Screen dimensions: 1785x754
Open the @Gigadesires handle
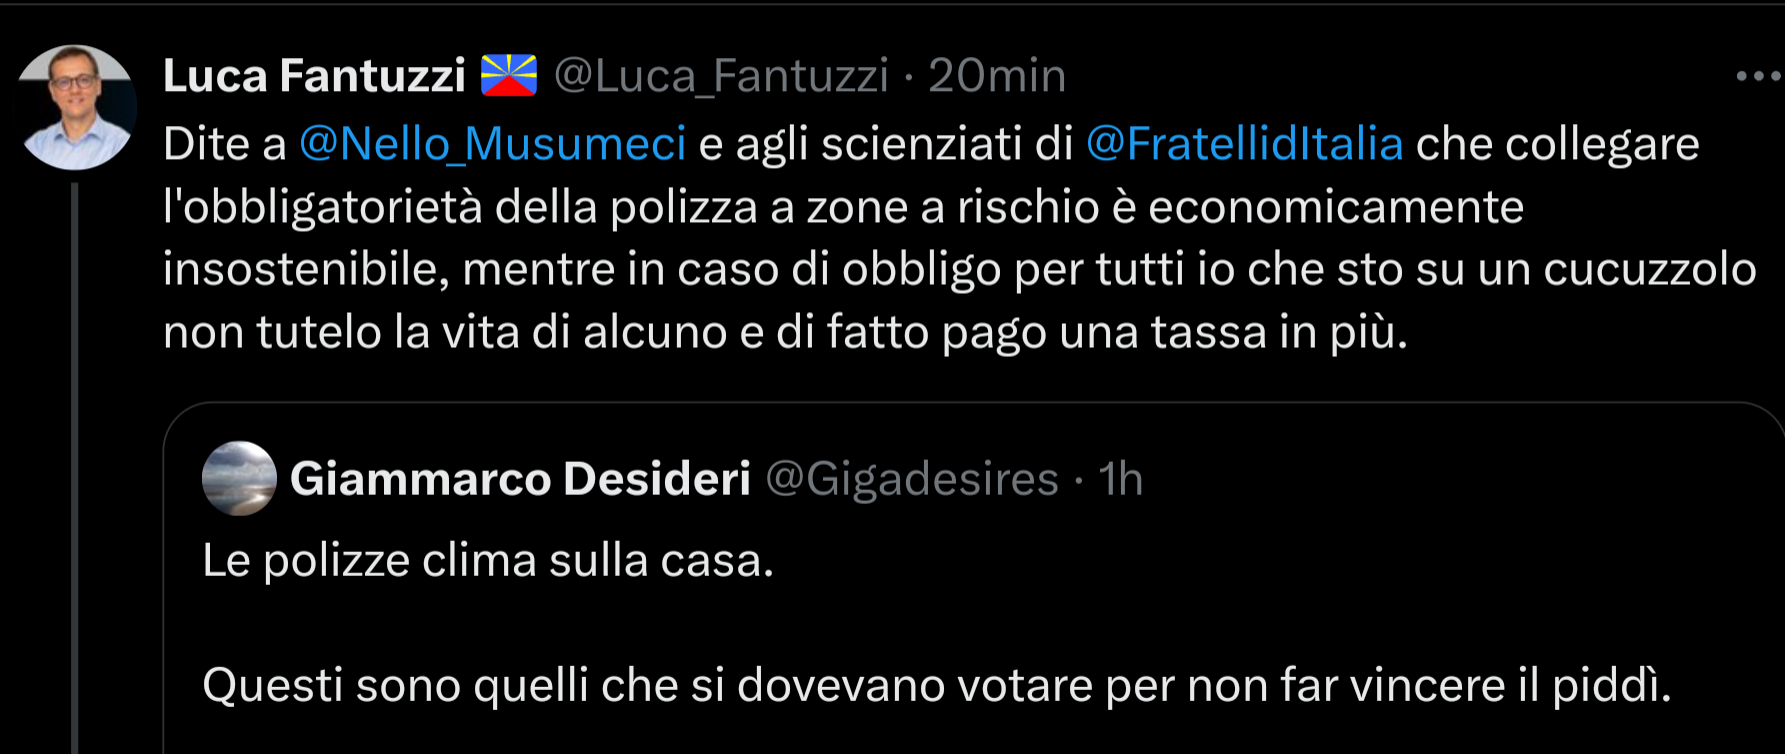click(x=911, y=479)
